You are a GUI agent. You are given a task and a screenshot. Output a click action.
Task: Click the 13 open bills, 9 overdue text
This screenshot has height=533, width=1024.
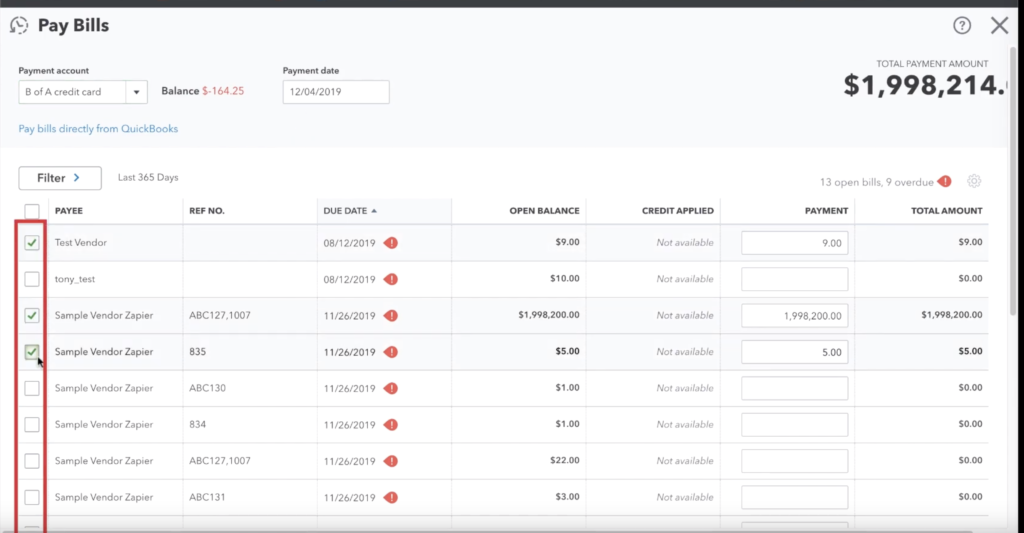tap(876, 182)
